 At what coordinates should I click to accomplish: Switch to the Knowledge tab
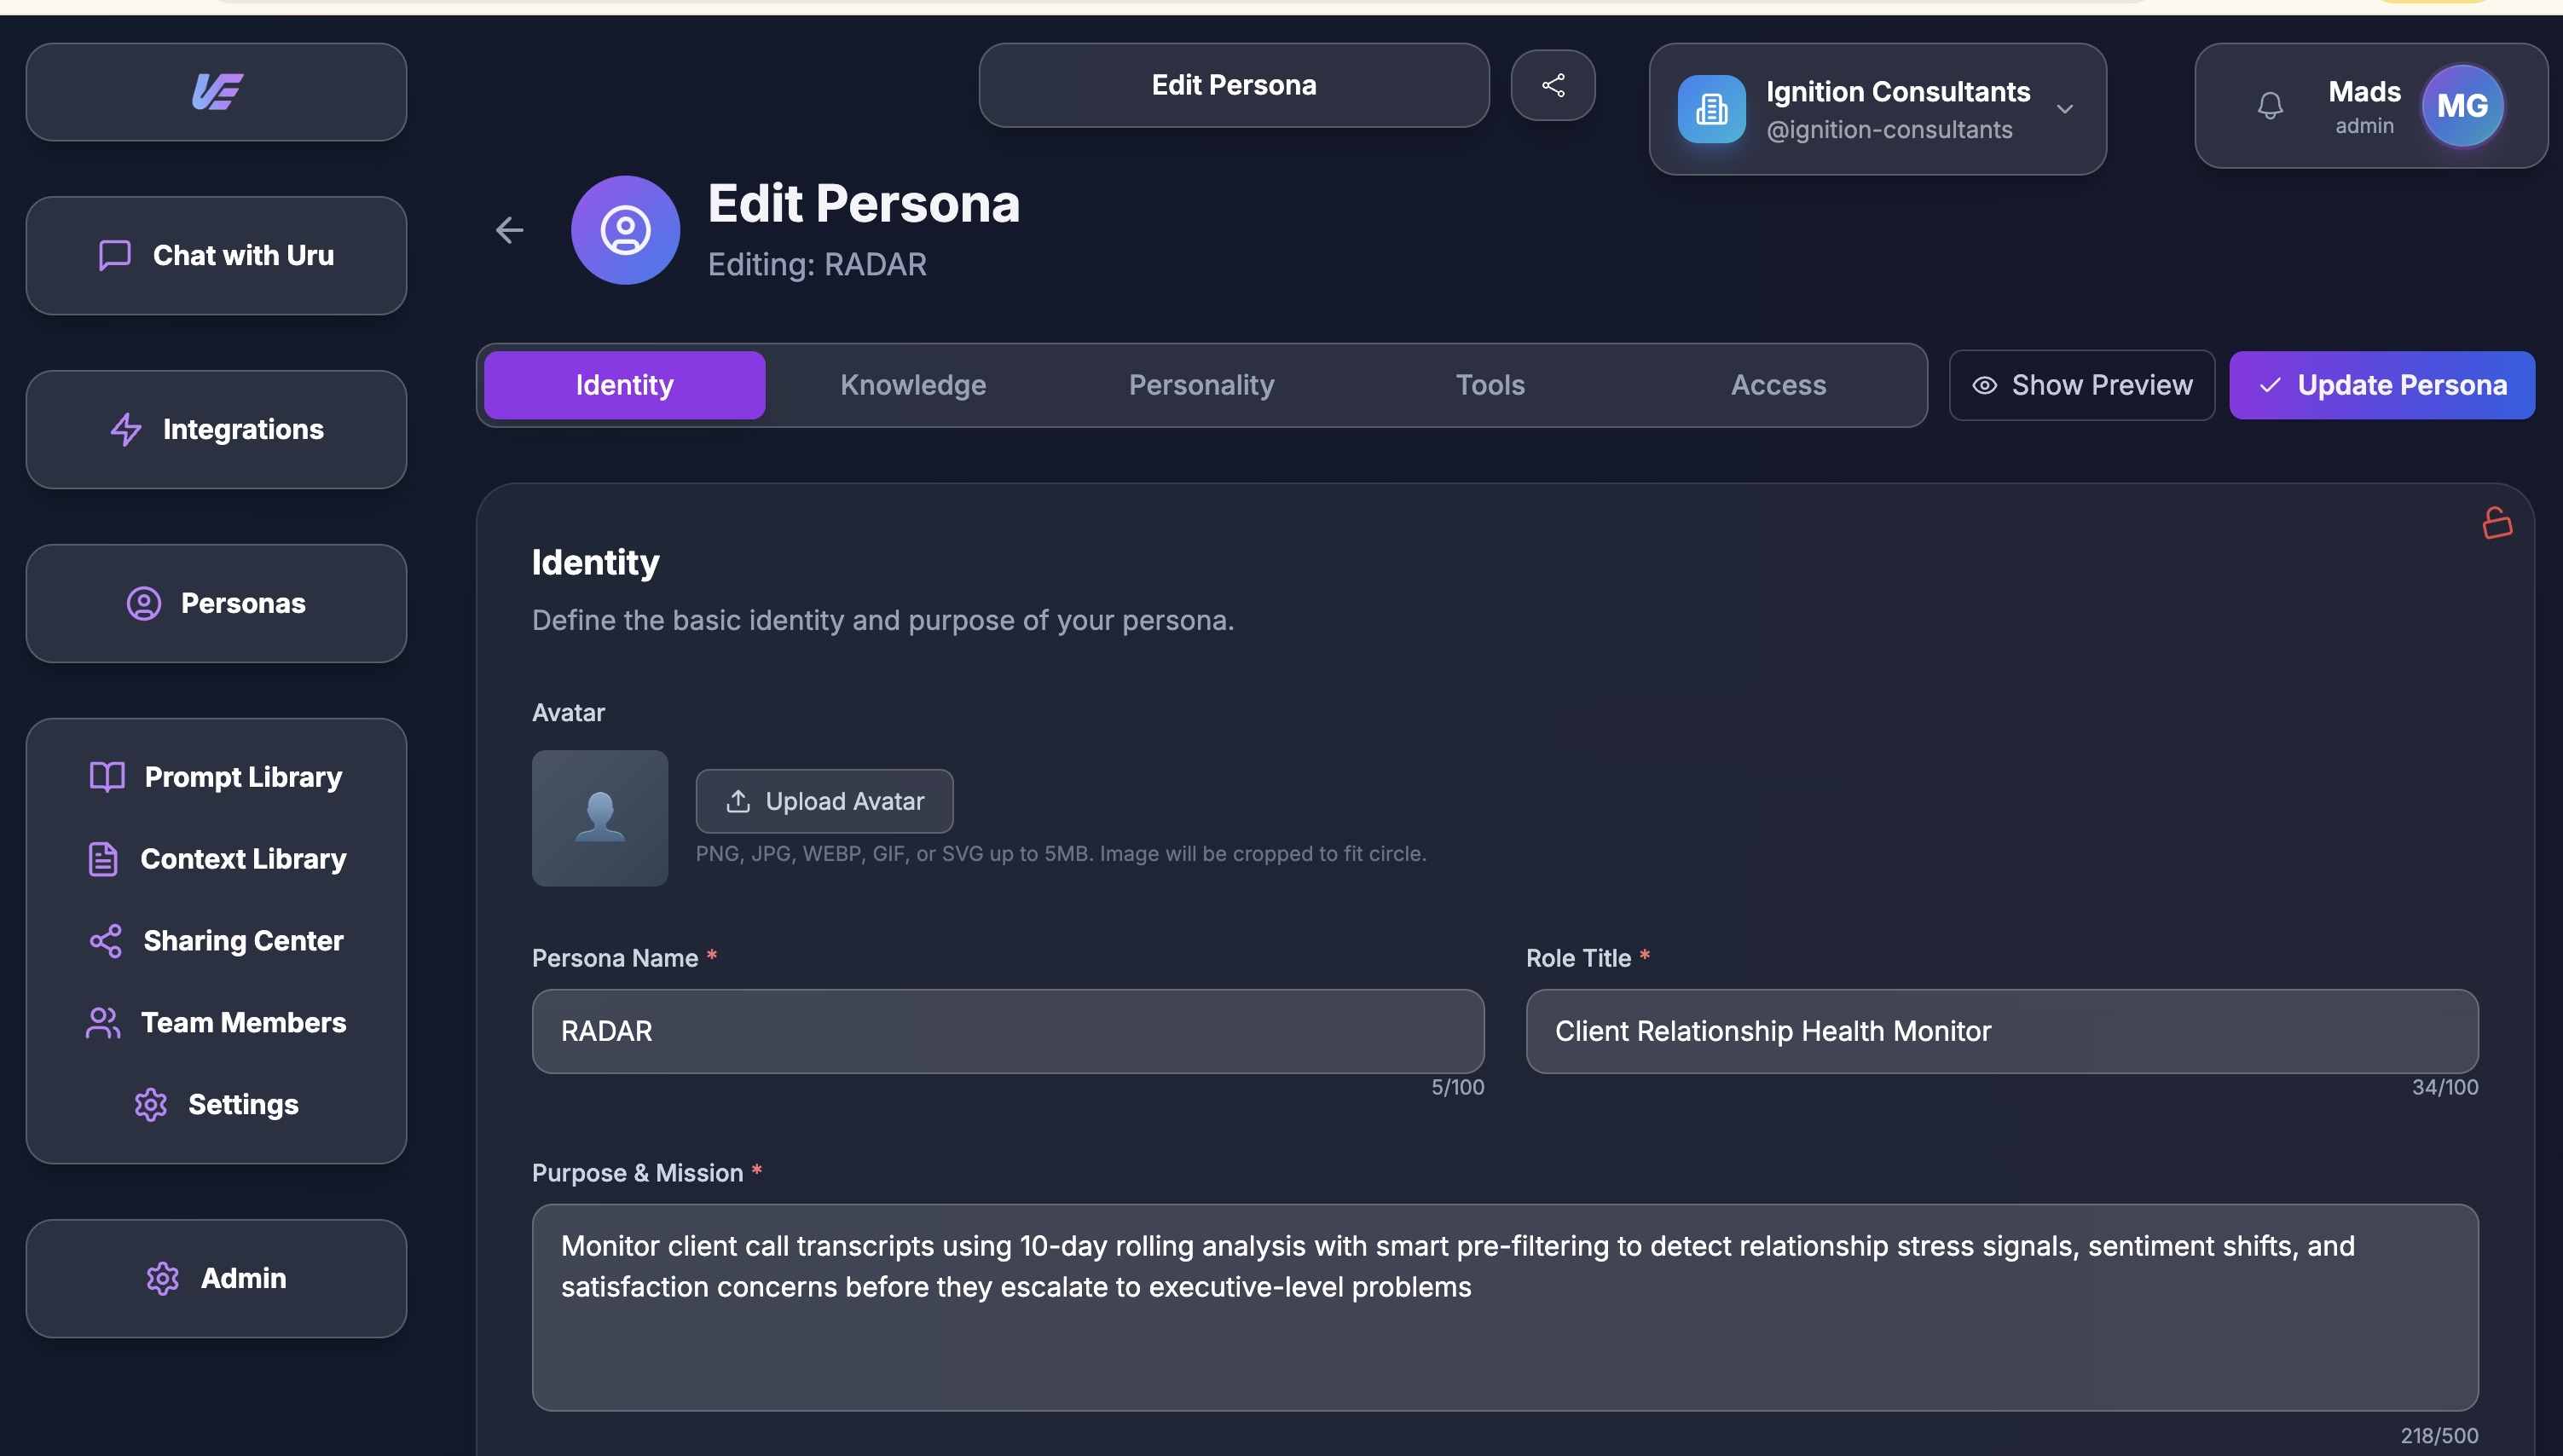coord(913,385)
